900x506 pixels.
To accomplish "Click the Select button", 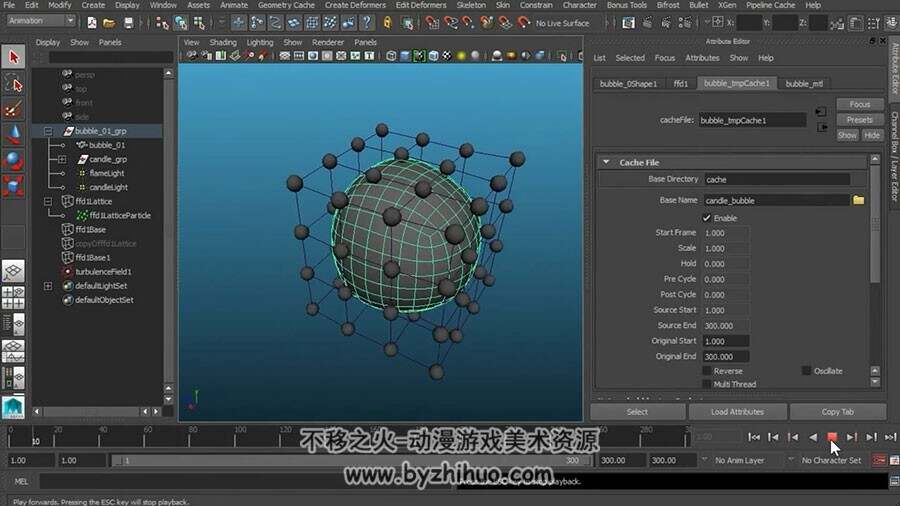I will point(637,412).
